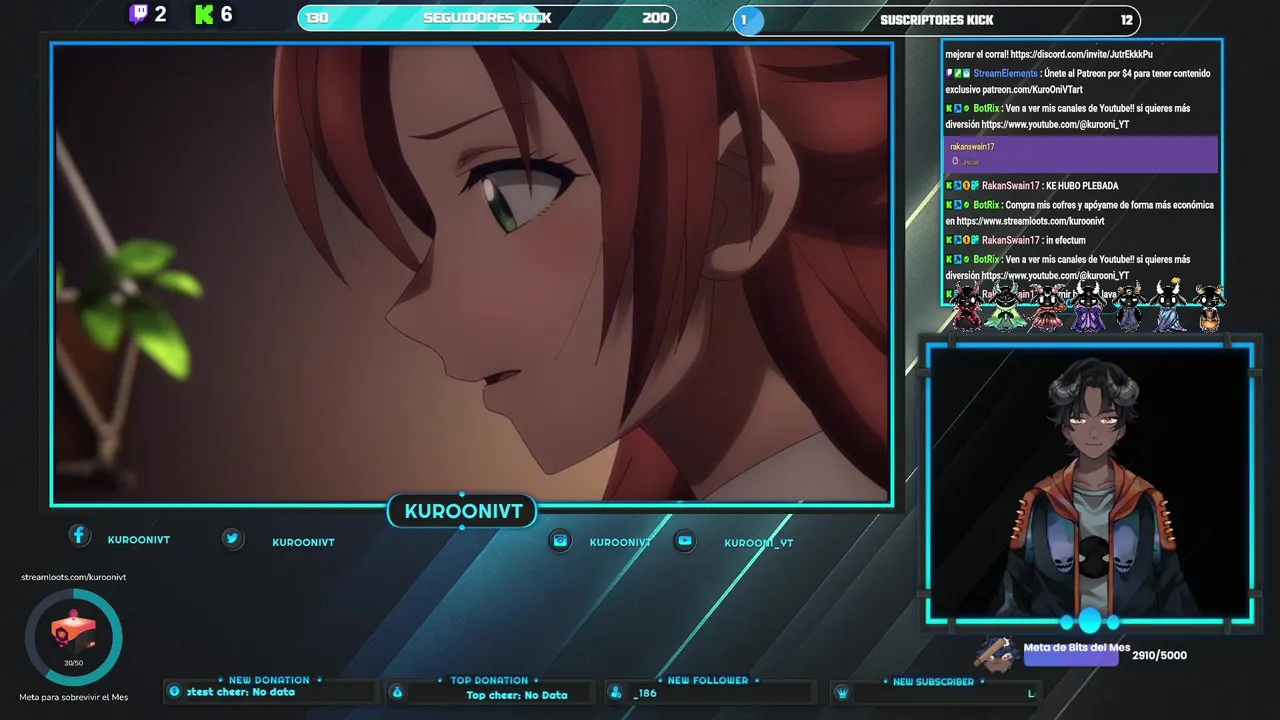
Task: Click the TOP DONATION heading
Action: point(489,681)
